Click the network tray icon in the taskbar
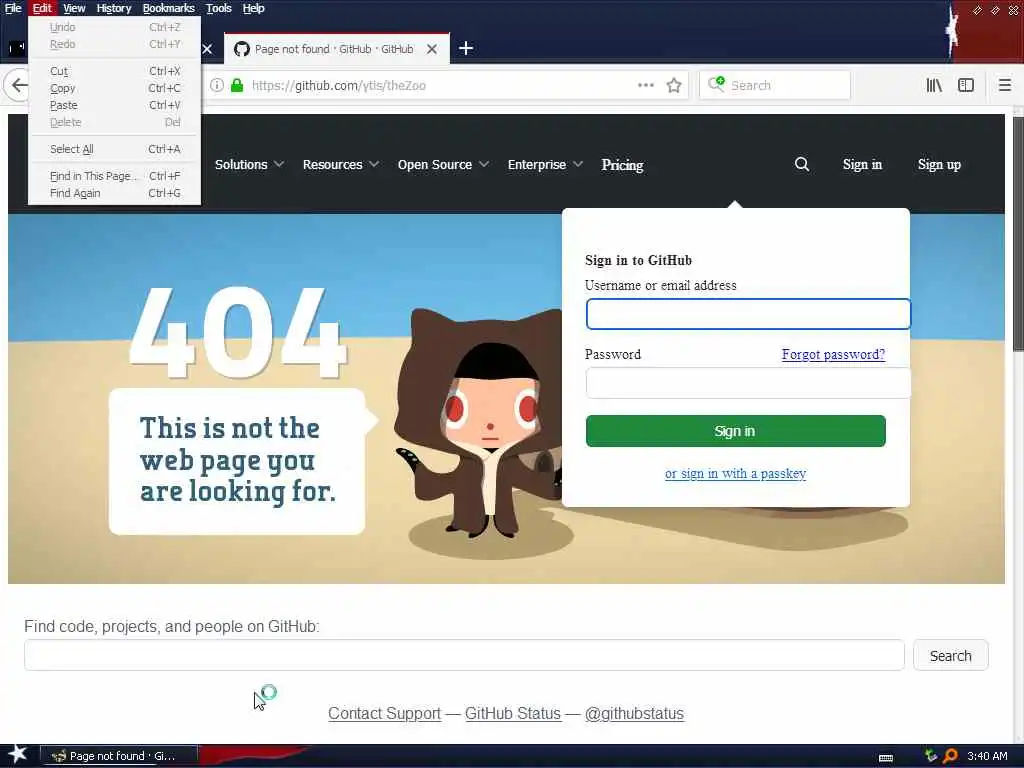Viewport: 1024px width, 768px height. 931,756
